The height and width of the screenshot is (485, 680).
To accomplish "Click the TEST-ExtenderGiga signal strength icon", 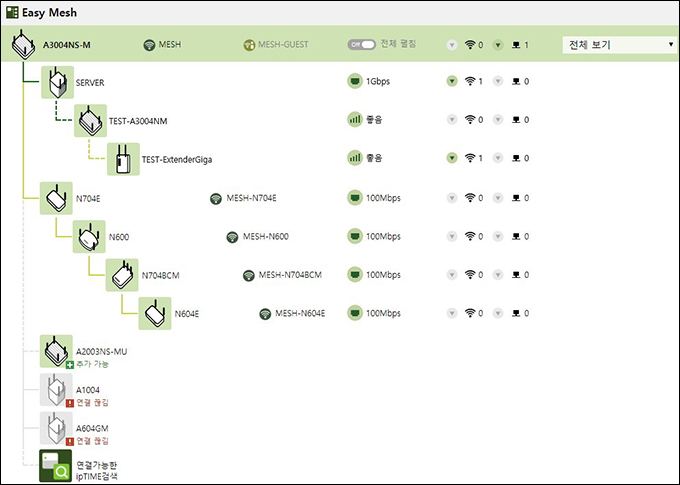I will pos(355,158).
